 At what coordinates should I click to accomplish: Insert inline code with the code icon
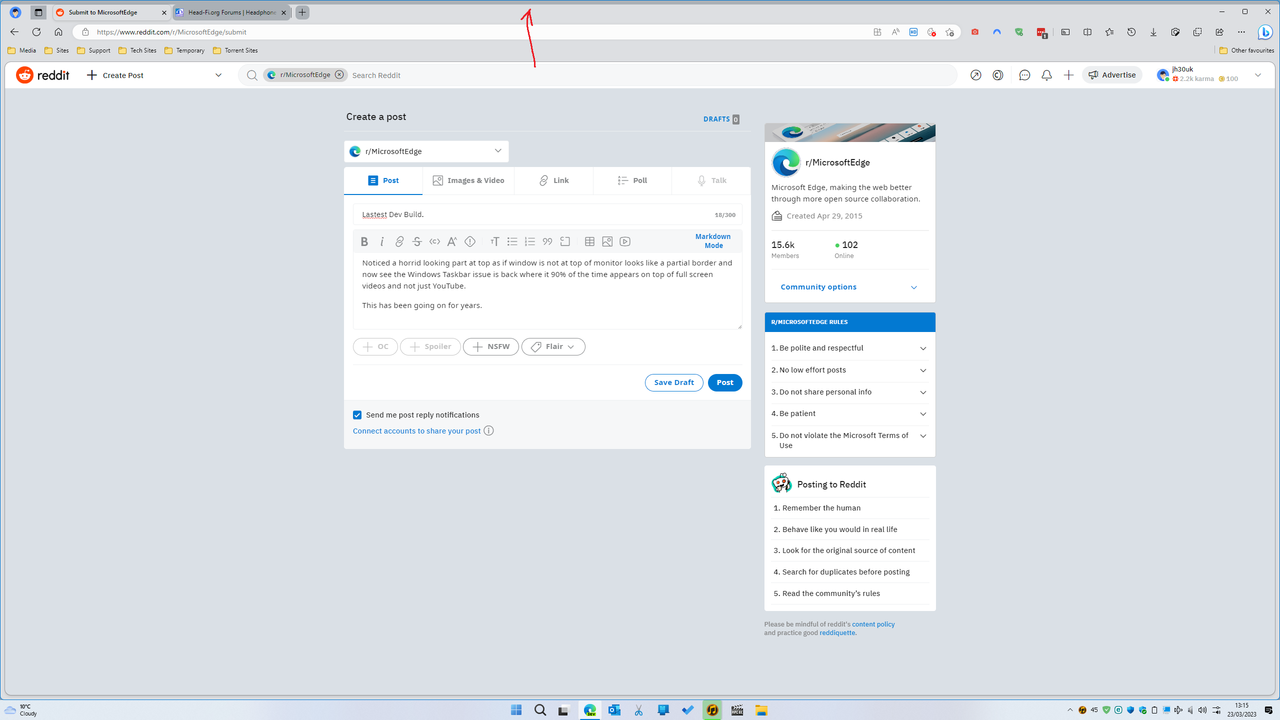tap(434, 241)
